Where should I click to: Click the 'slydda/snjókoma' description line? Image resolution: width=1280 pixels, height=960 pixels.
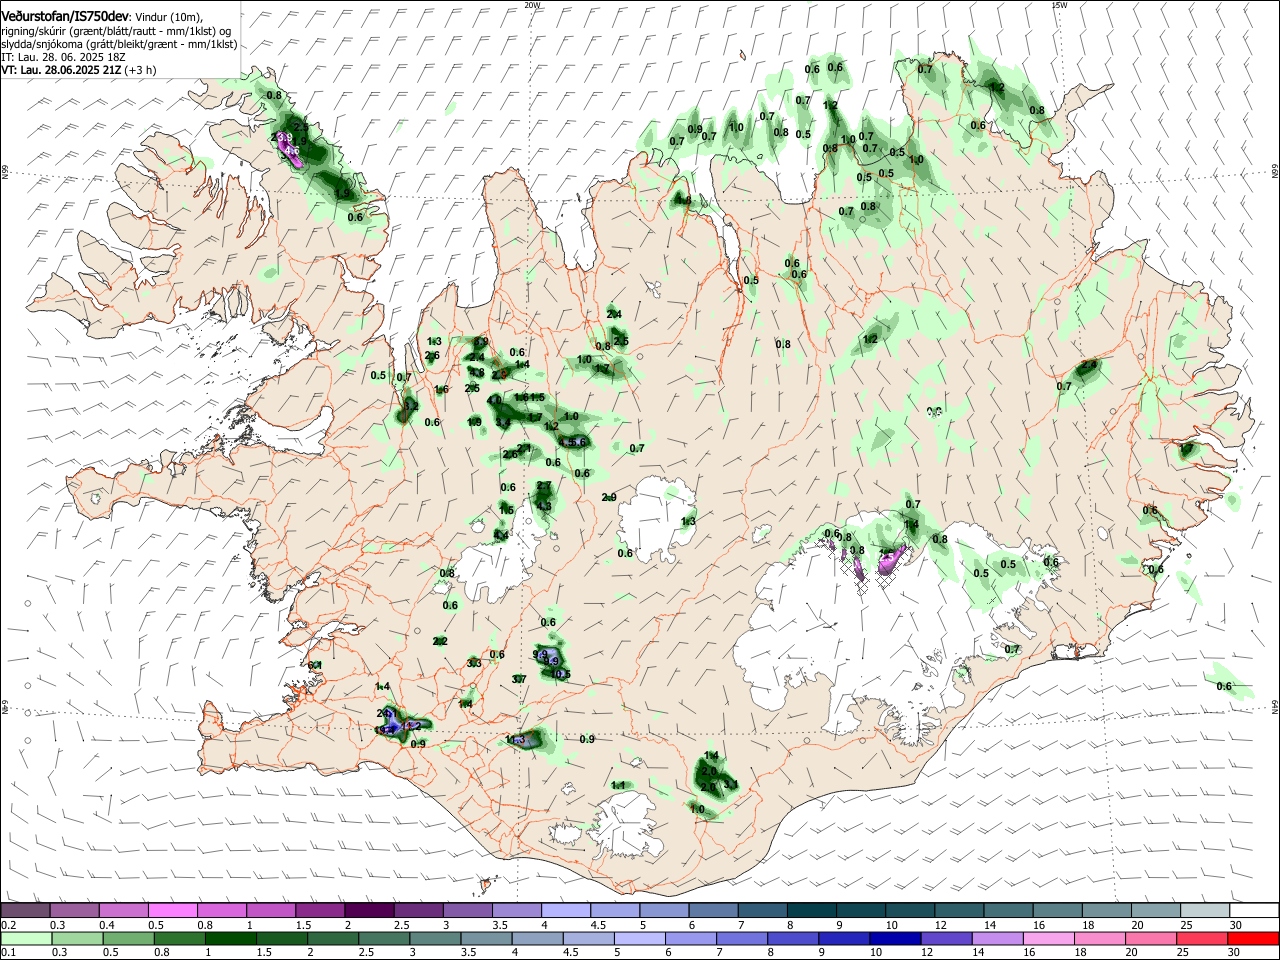pos(119,44)
